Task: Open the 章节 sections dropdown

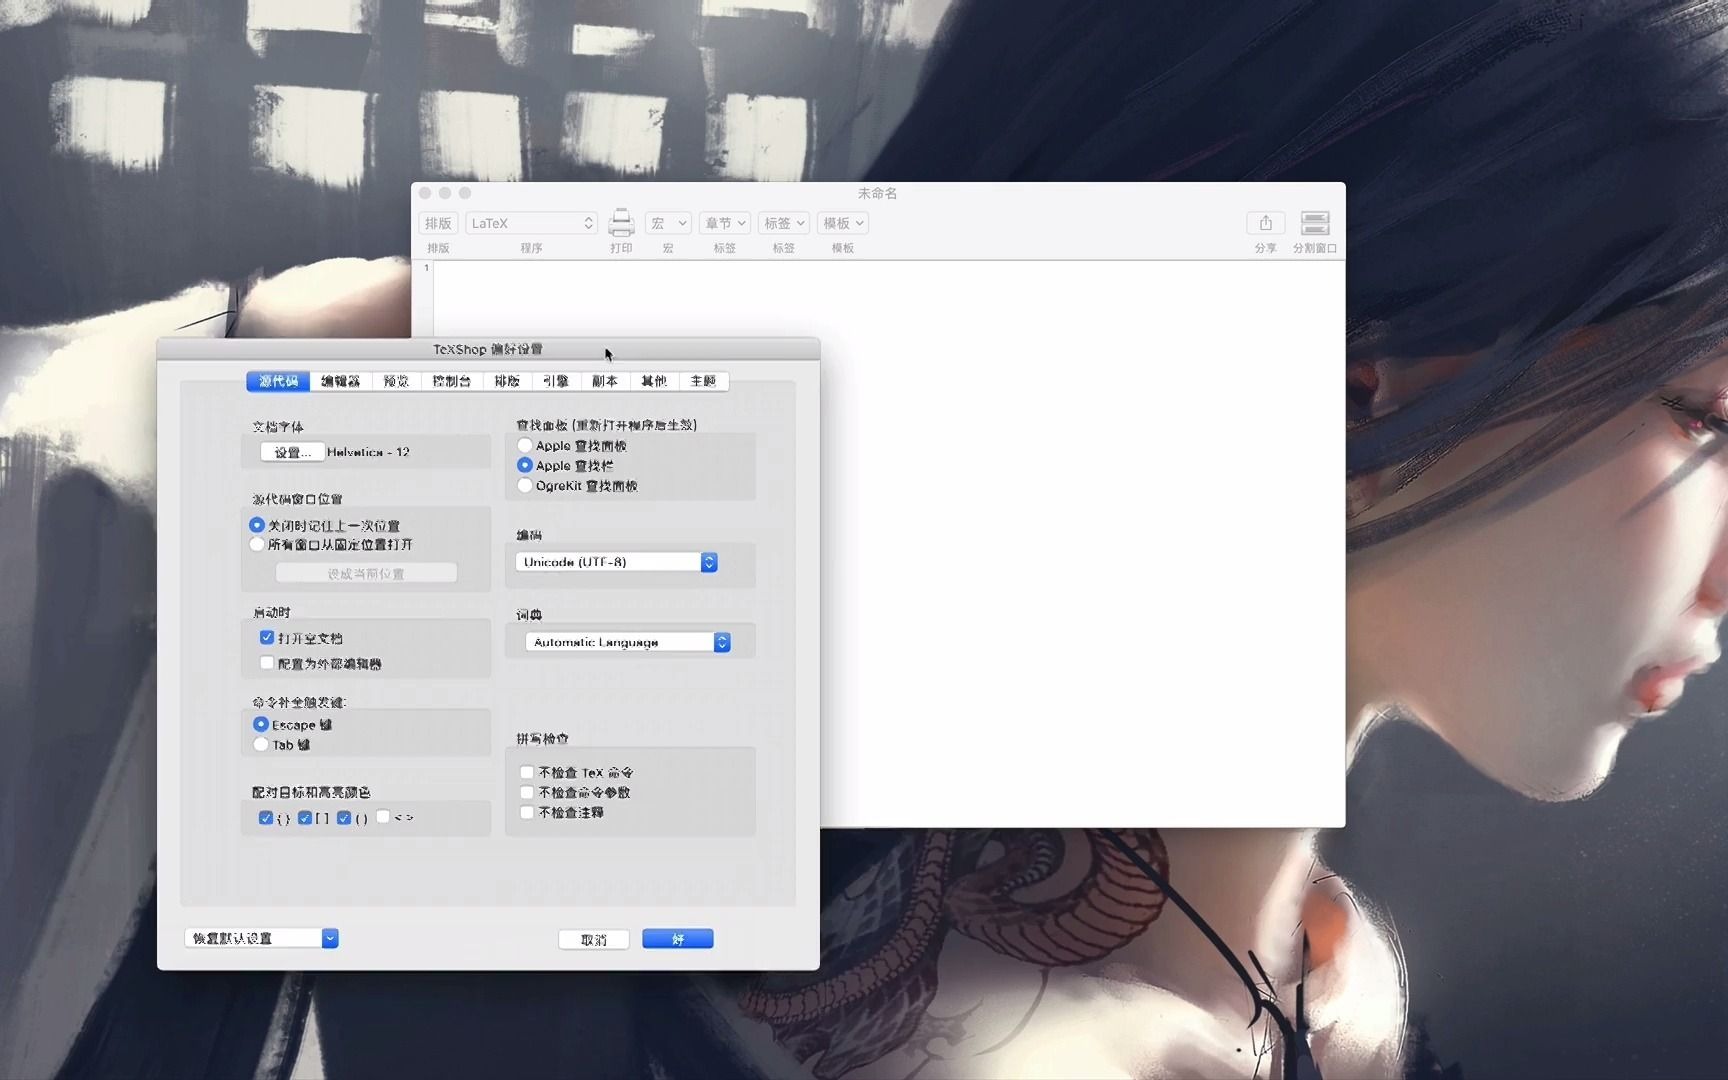Action: pyautogui.click(x=725, y=223)
